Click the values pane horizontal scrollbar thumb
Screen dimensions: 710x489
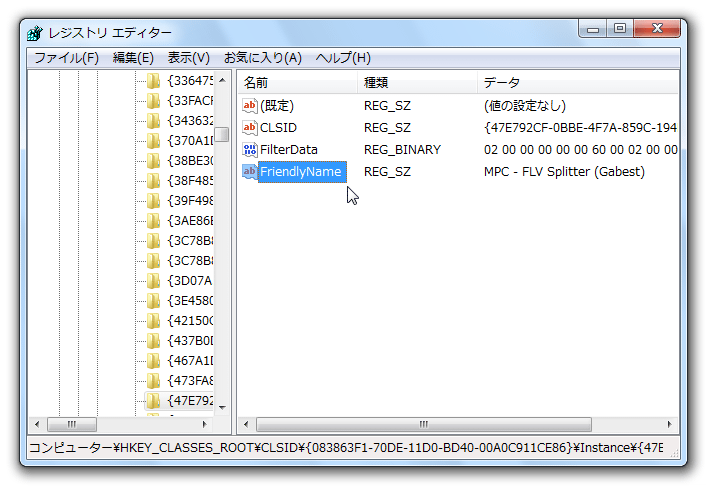pyautogui.click(x=423, y=424)
